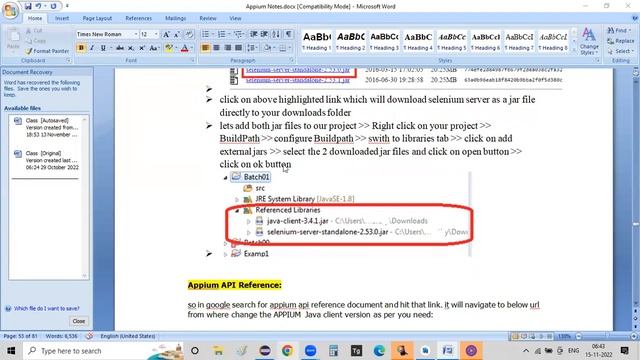Open the font size dropdown
The height and width of the screenshot is (360, 640).
tap(156, 35)
